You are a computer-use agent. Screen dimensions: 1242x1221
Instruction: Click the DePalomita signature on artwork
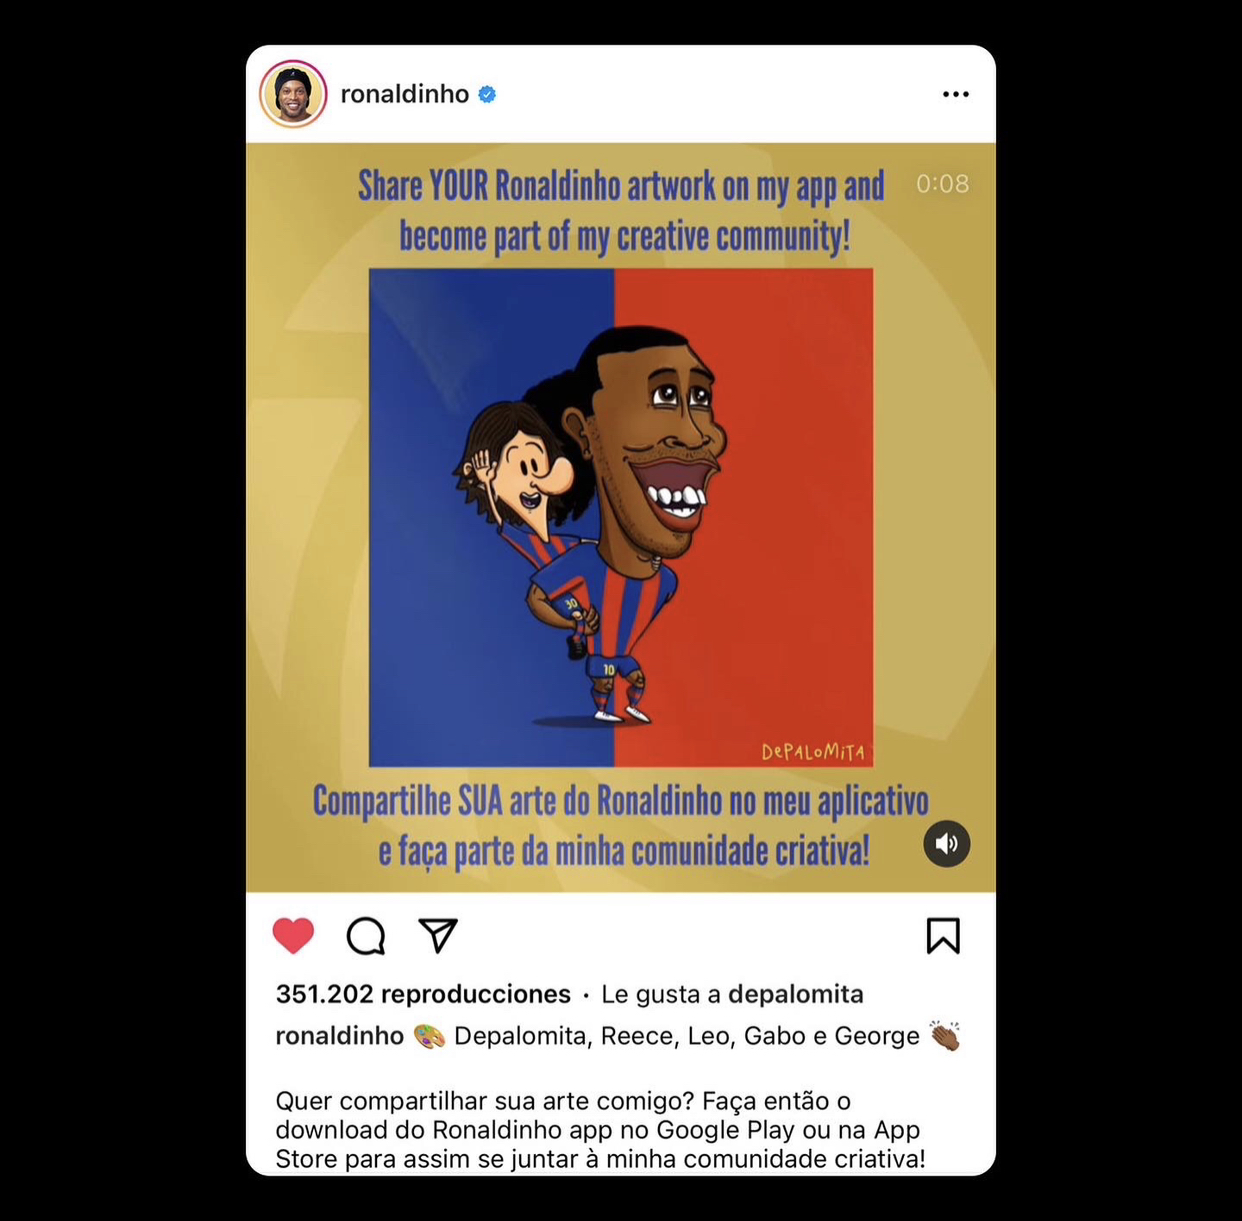click(813, 751)
